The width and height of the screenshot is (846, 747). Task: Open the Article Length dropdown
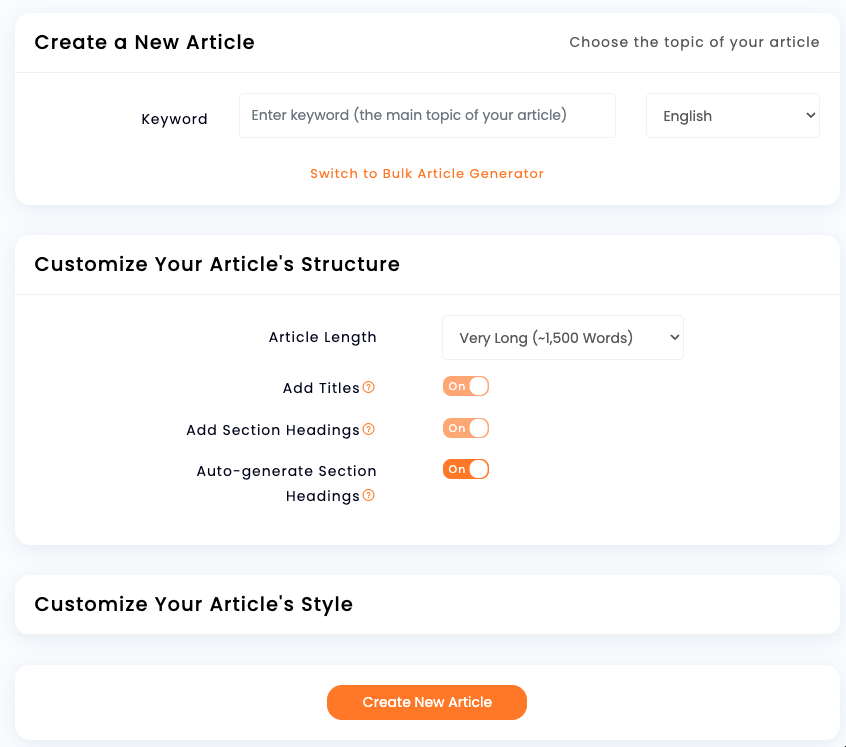point(563,338)
